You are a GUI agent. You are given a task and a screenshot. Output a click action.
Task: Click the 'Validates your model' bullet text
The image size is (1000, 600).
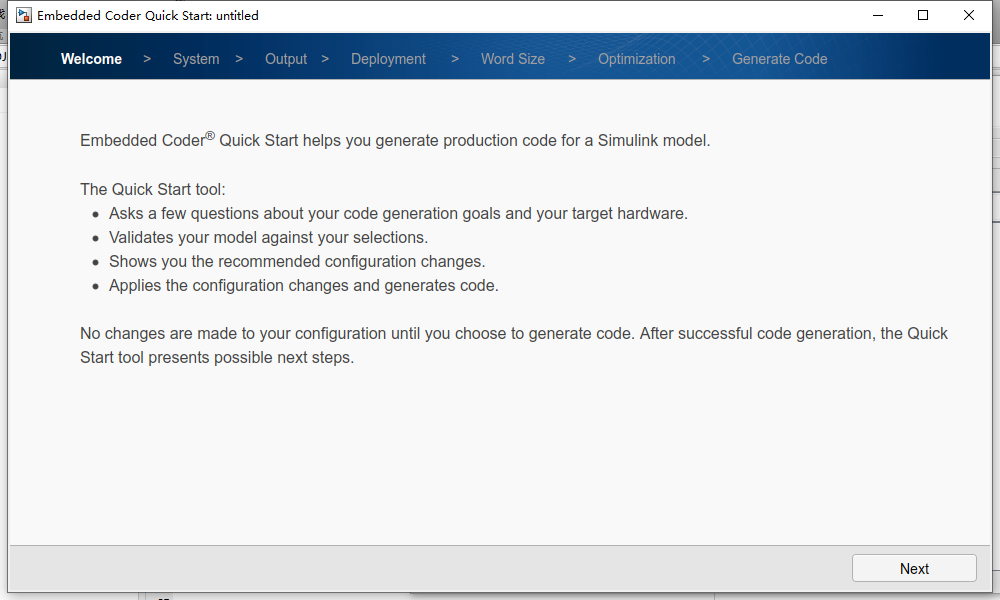click(x=268, y=237)
